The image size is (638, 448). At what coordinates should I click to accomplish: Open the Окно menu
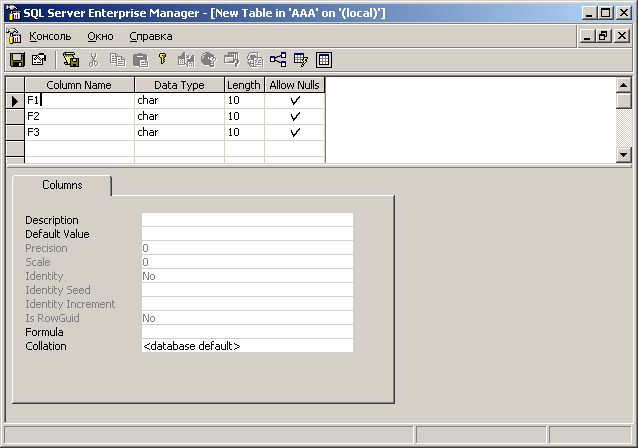pos(101,37)
